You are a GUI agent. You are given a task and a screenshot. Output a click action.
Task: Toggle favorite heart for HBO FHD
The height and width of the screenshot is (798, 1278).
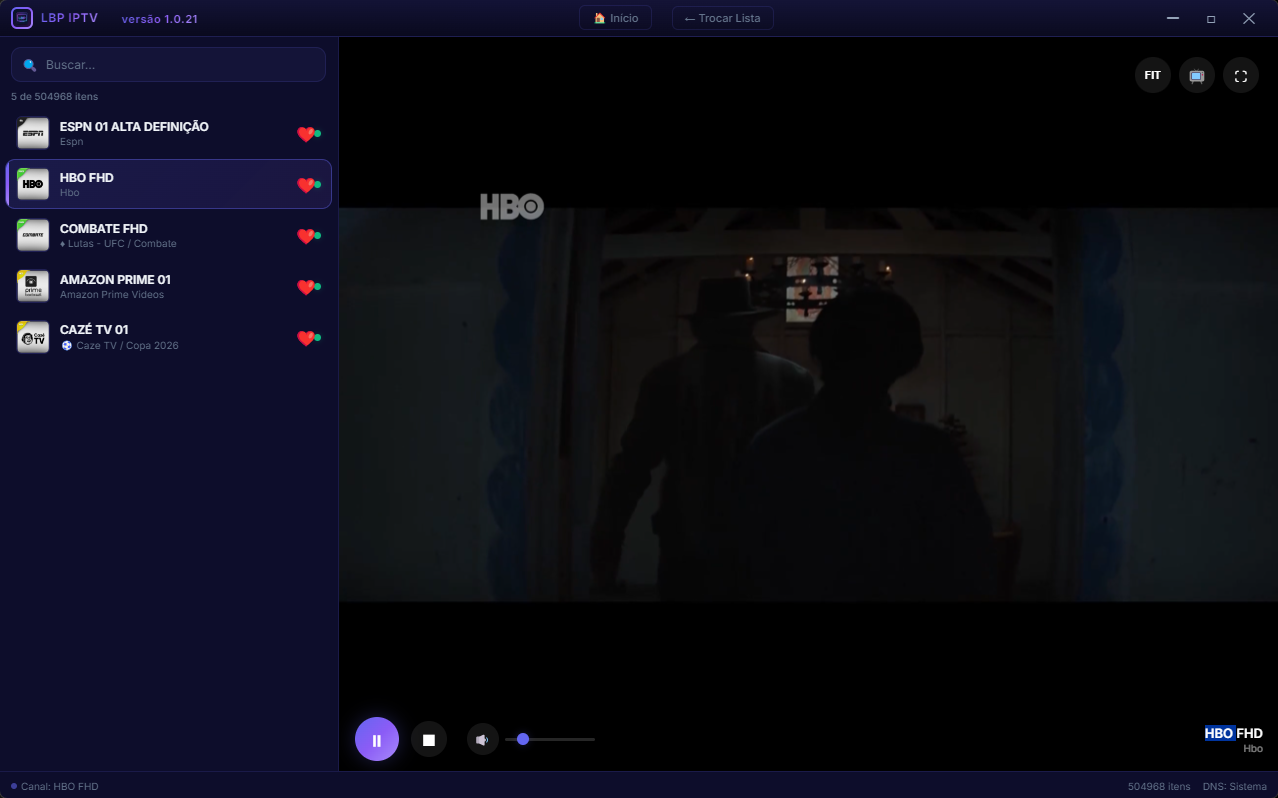306,185
